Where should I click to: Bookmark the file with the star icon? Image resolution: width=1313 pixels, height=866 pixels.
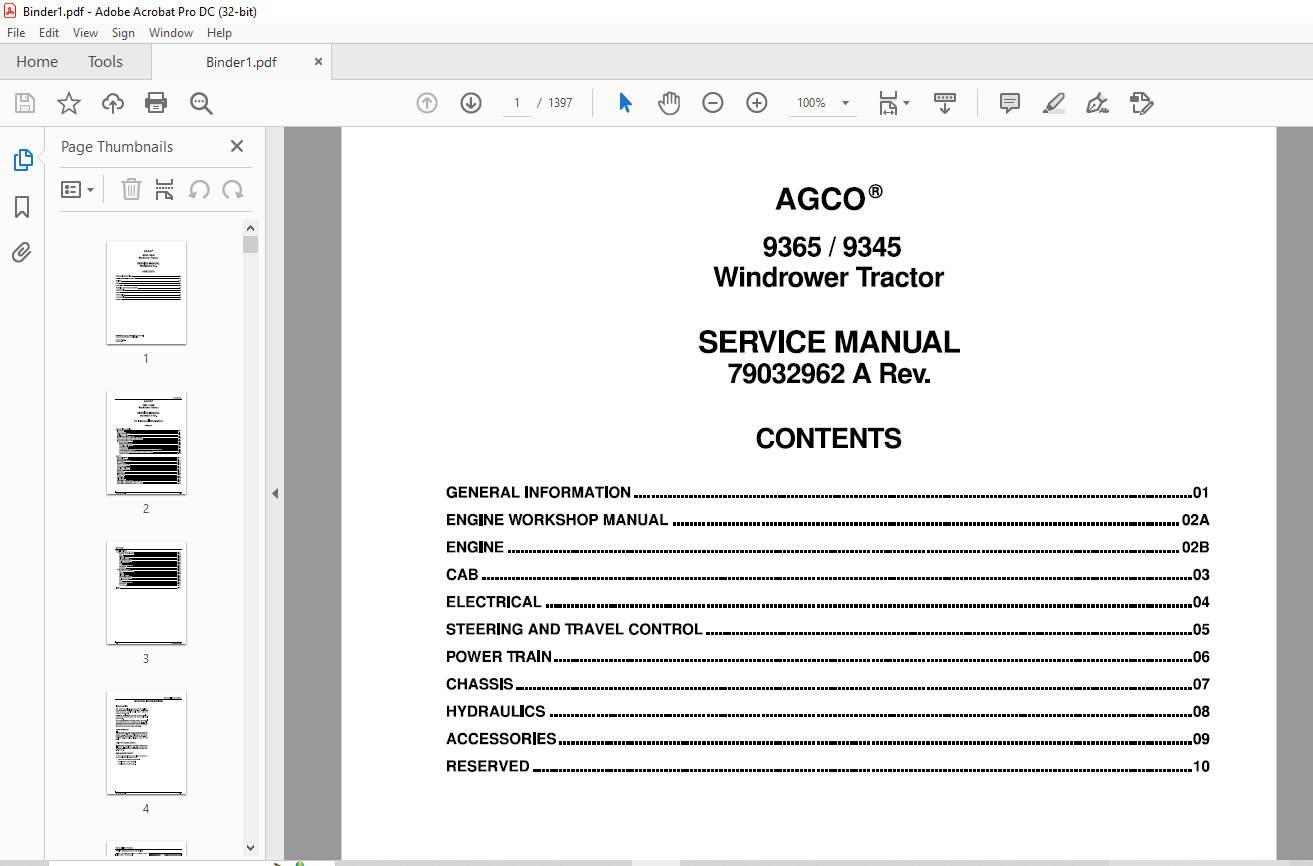(69, 103)
